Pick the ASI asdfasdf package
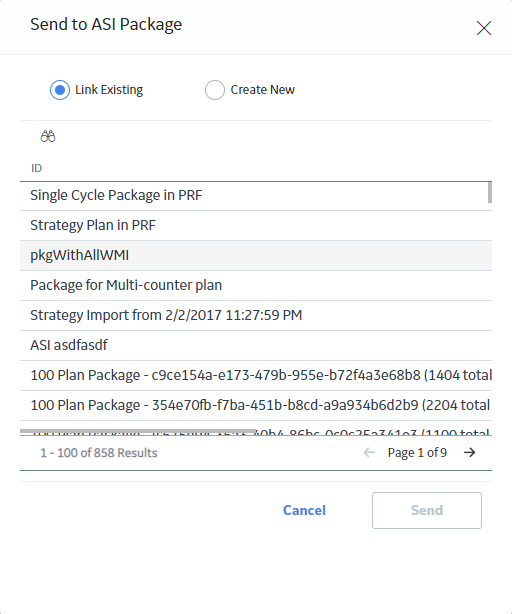The height and width of the screenshot is (614, 512). (x=256, y=345)
